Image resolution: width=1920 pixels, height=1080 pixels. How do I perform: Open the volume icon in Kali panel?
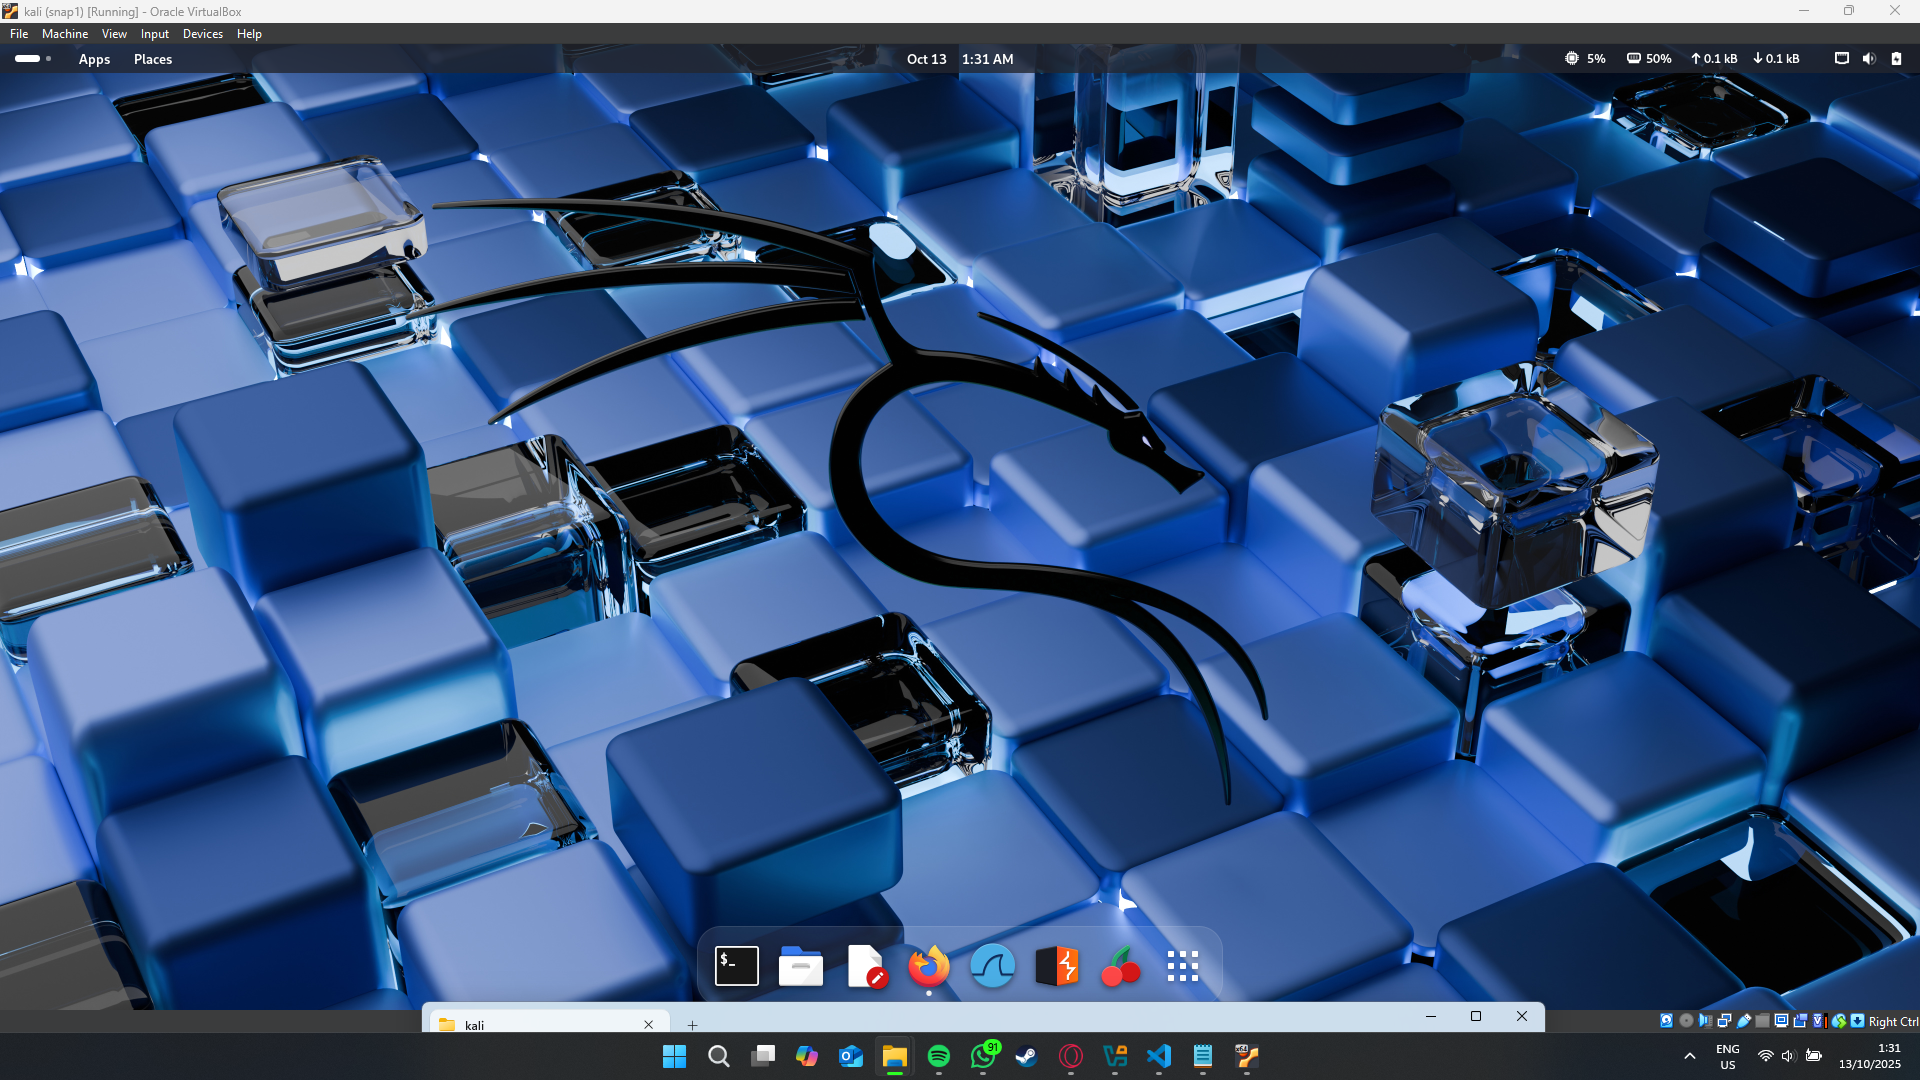pyautogui.click(x=1869, y=58)
